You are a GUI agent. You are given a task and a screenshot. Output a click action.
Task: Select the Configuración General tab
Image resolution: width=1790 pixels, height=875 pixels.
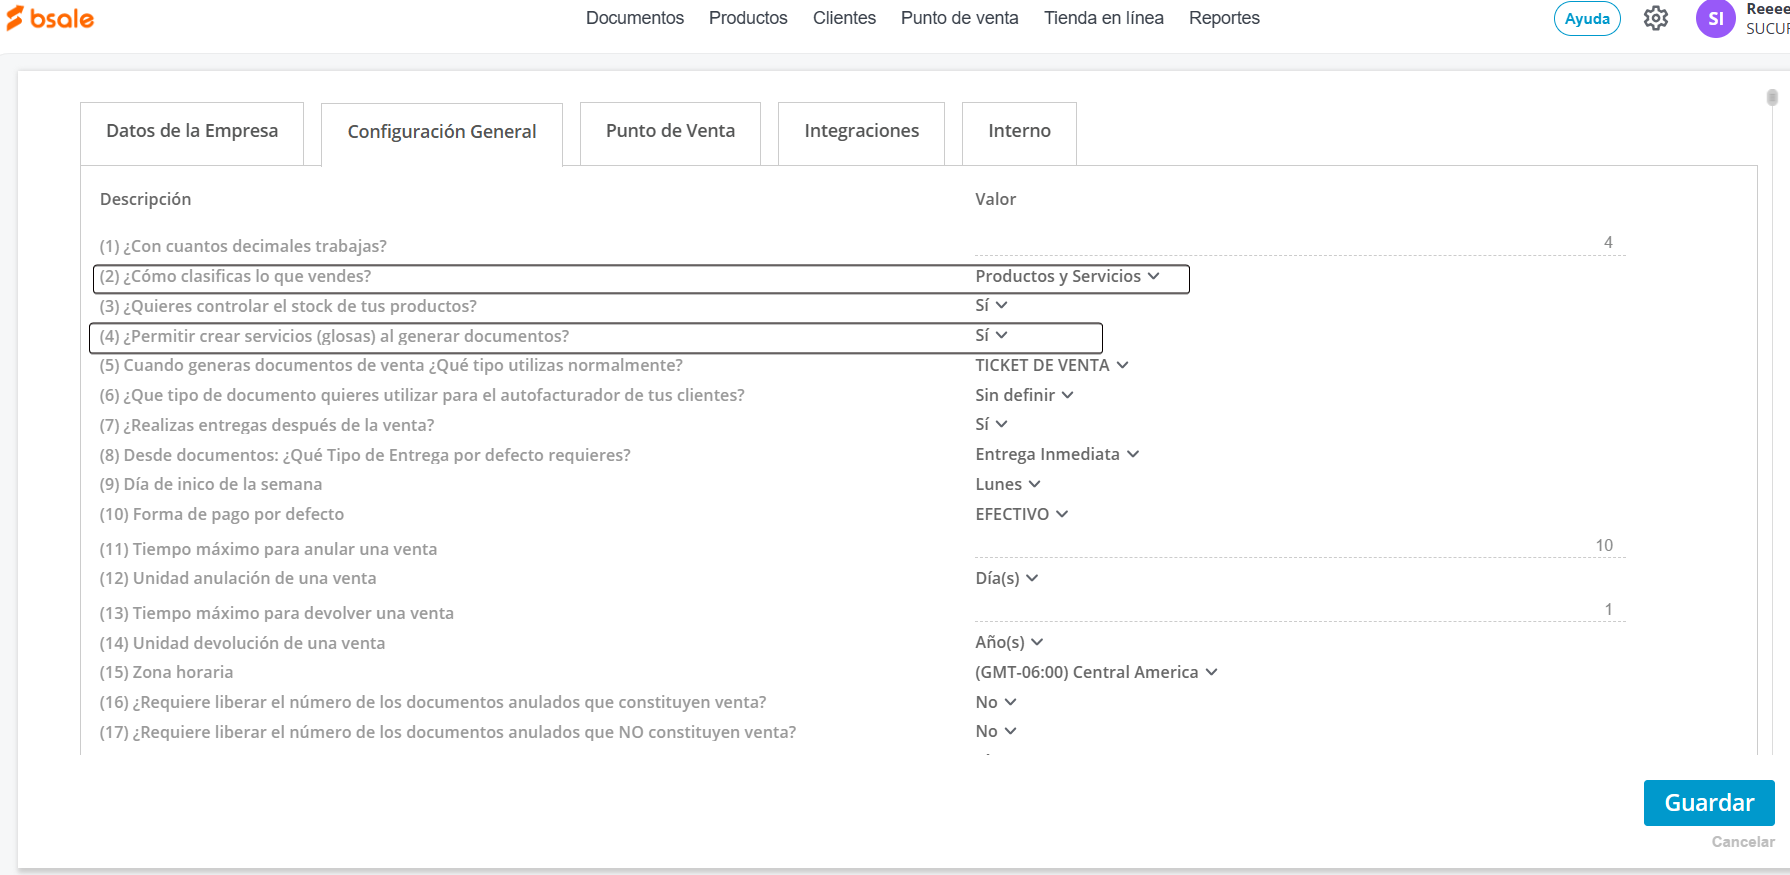pyautogui.click(x=442, y=133)
